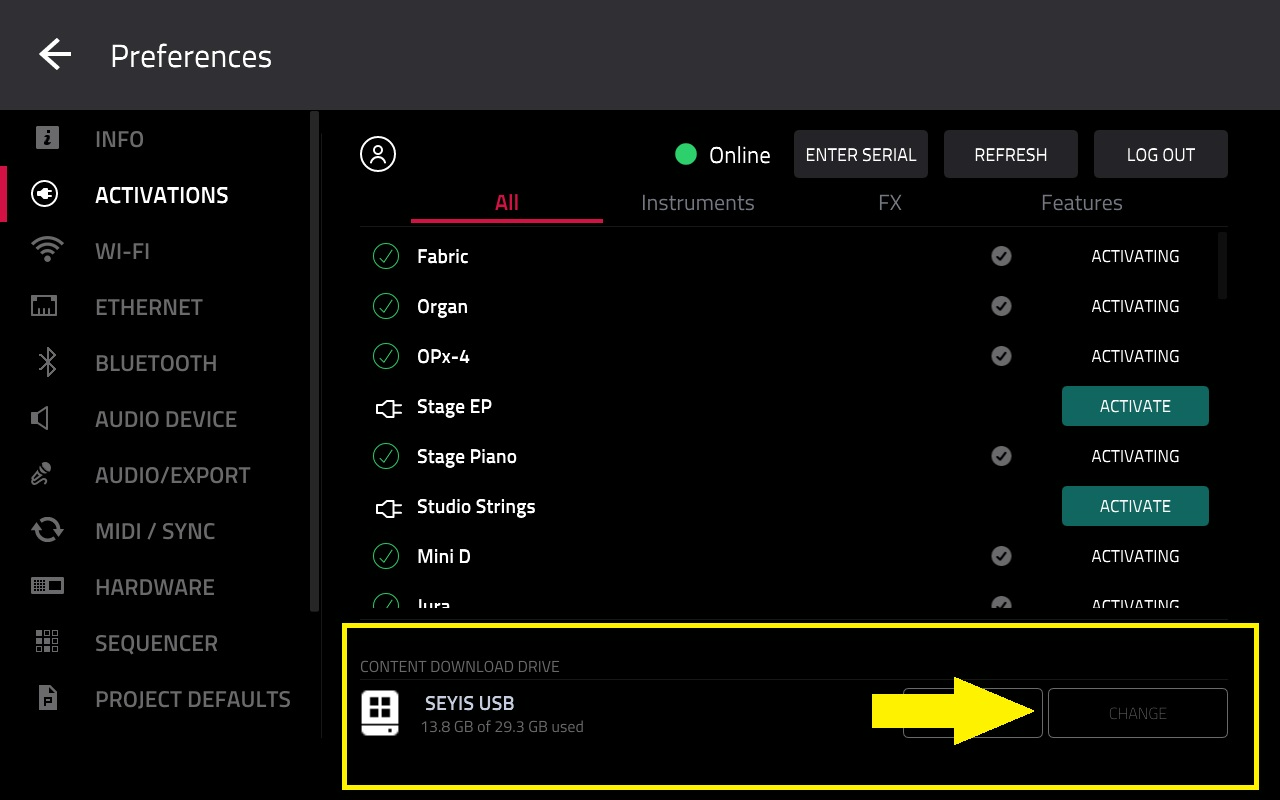Switch to the Instruments tab
The height and width of the screenshot is (800, 1280).
(698, 203)
